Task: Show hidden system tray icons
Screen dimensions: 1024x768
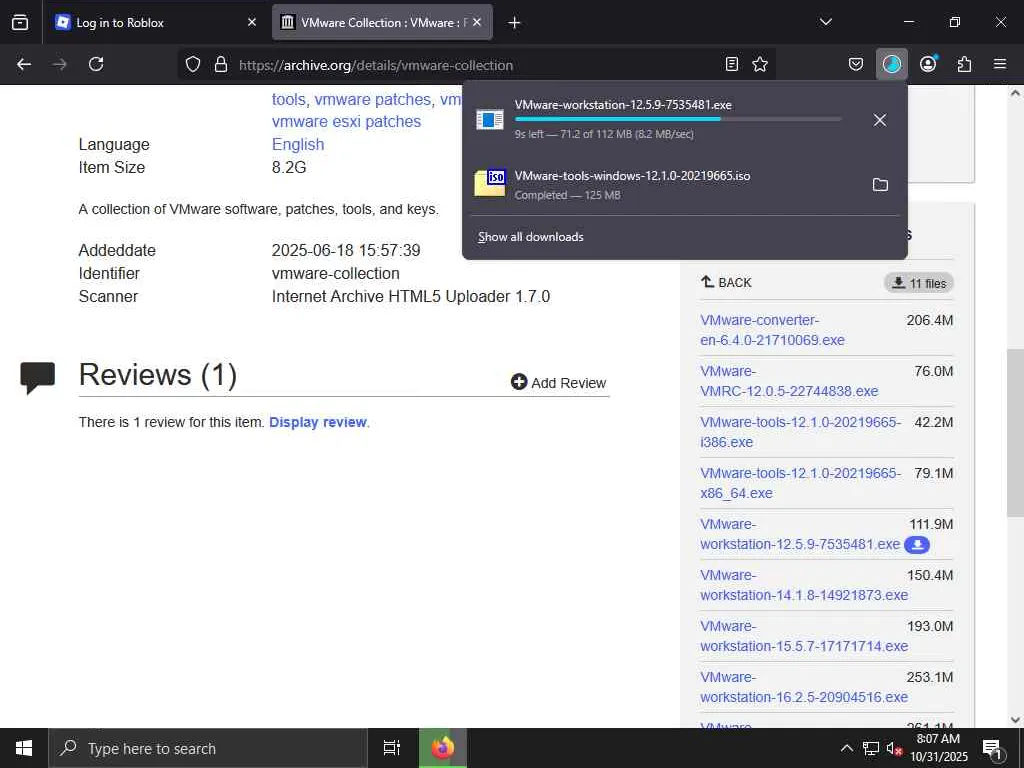Action: tap(846, 748)
